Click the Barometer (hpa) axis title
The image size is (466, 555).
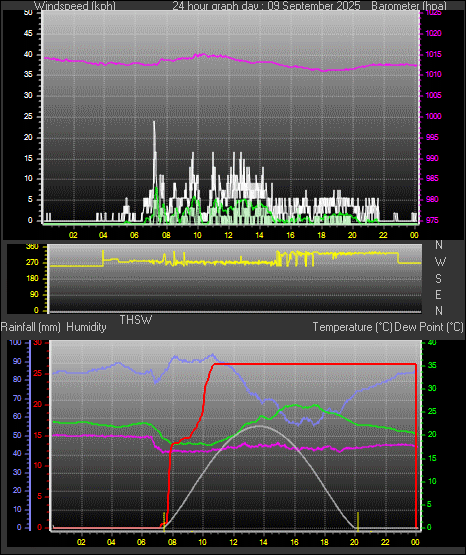(409, 6)
